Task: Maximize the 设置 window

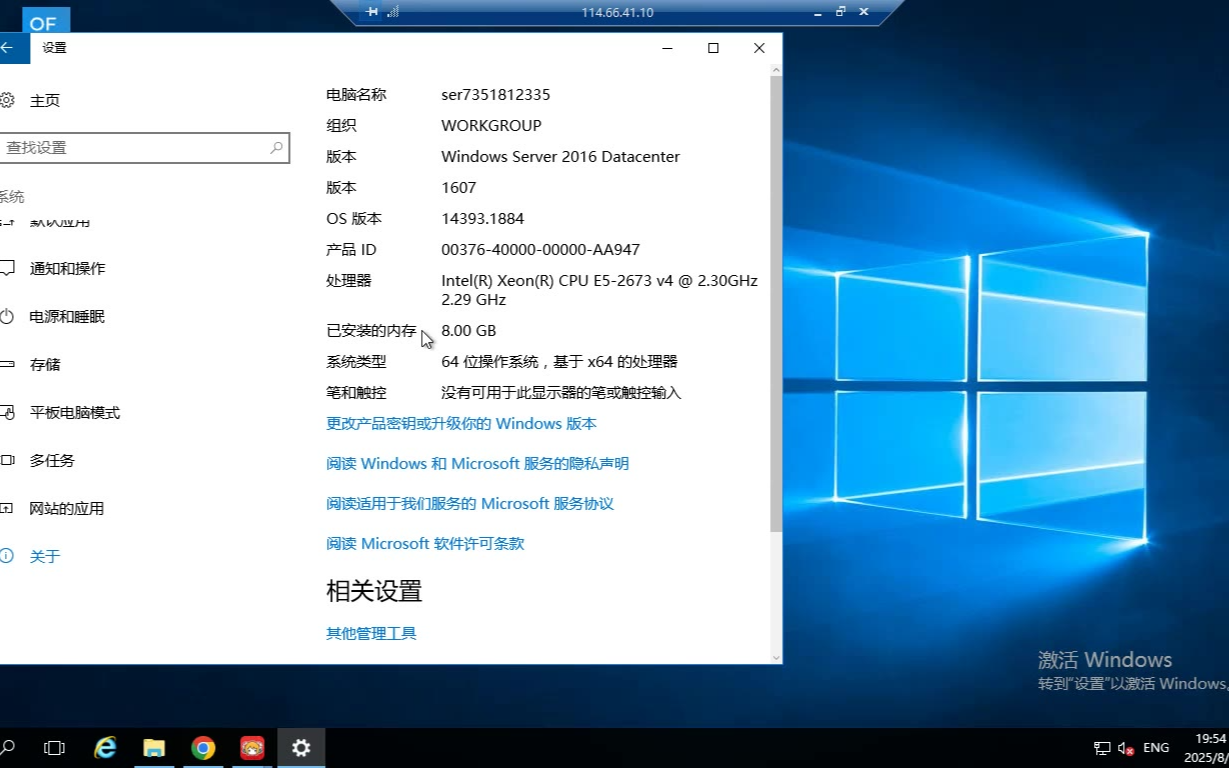Action: [x=713, y=48]
